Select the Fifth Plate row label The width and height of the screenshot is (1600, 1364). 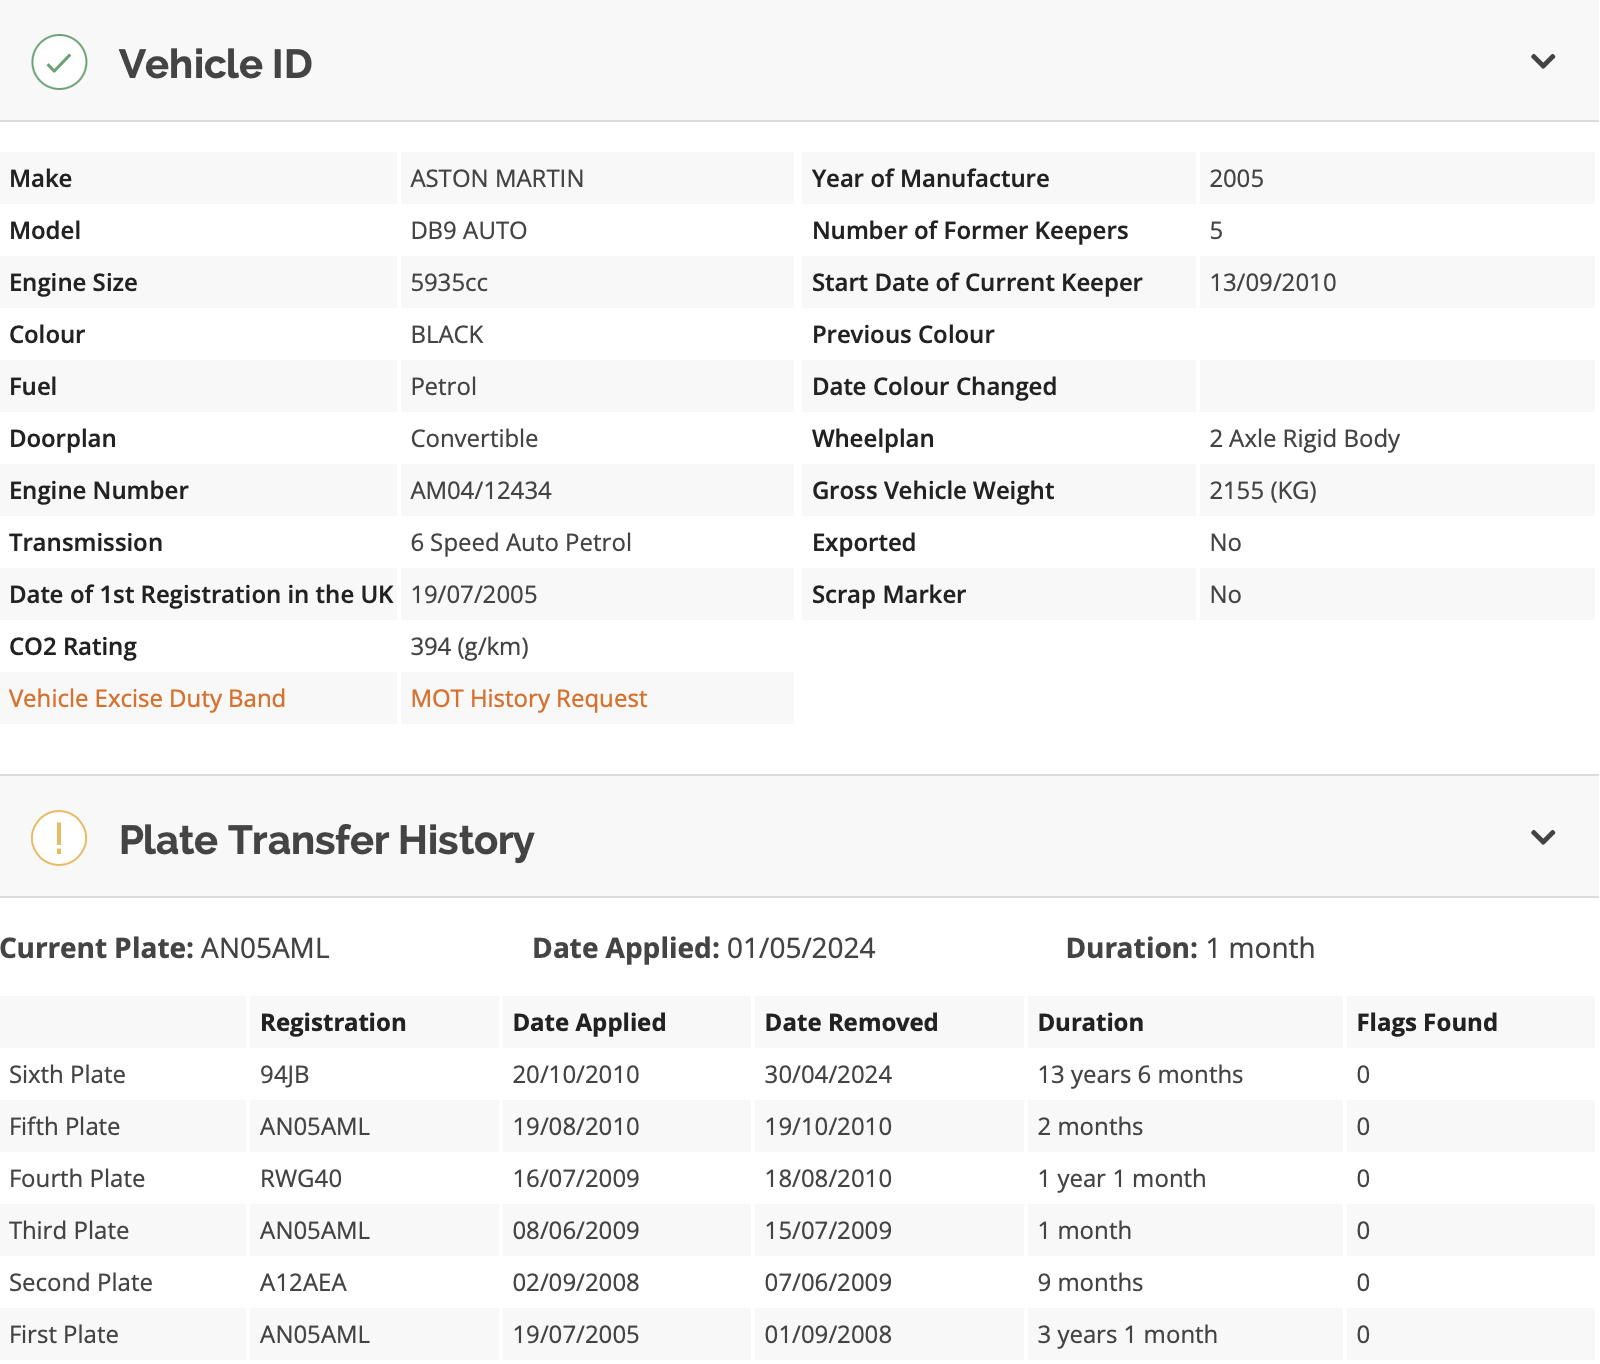(64, 1126)
